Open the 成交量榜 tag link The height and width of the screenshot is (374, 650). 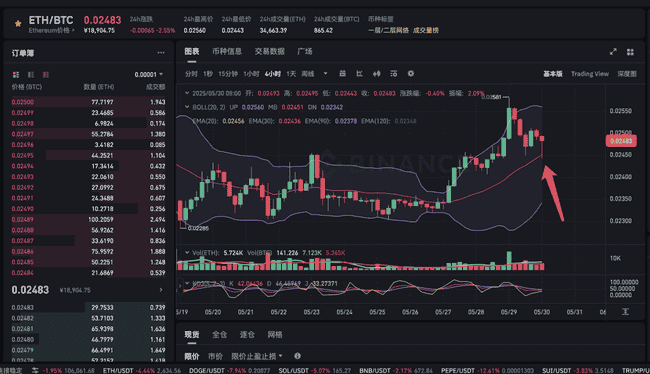[x=426, y=30]
